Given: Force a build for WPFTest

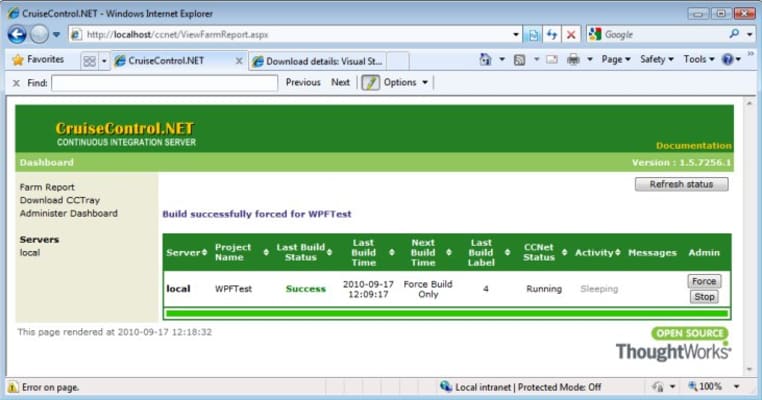Looking at the screenshot, I should [x=704, y=281].
